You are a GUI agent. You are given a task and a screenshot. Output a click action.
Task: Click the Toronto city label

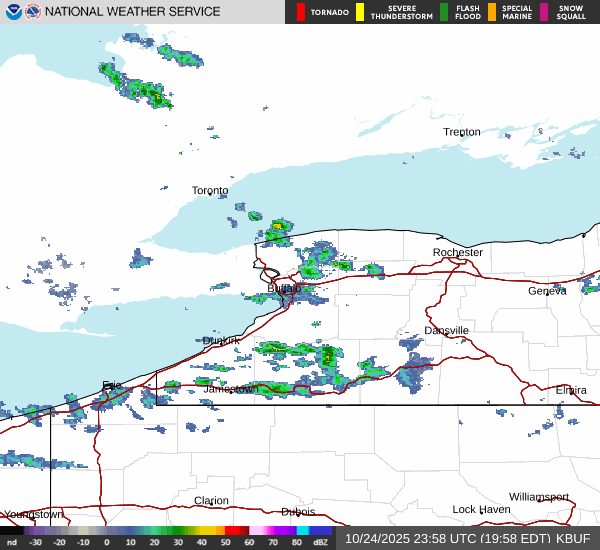[210, 190]
